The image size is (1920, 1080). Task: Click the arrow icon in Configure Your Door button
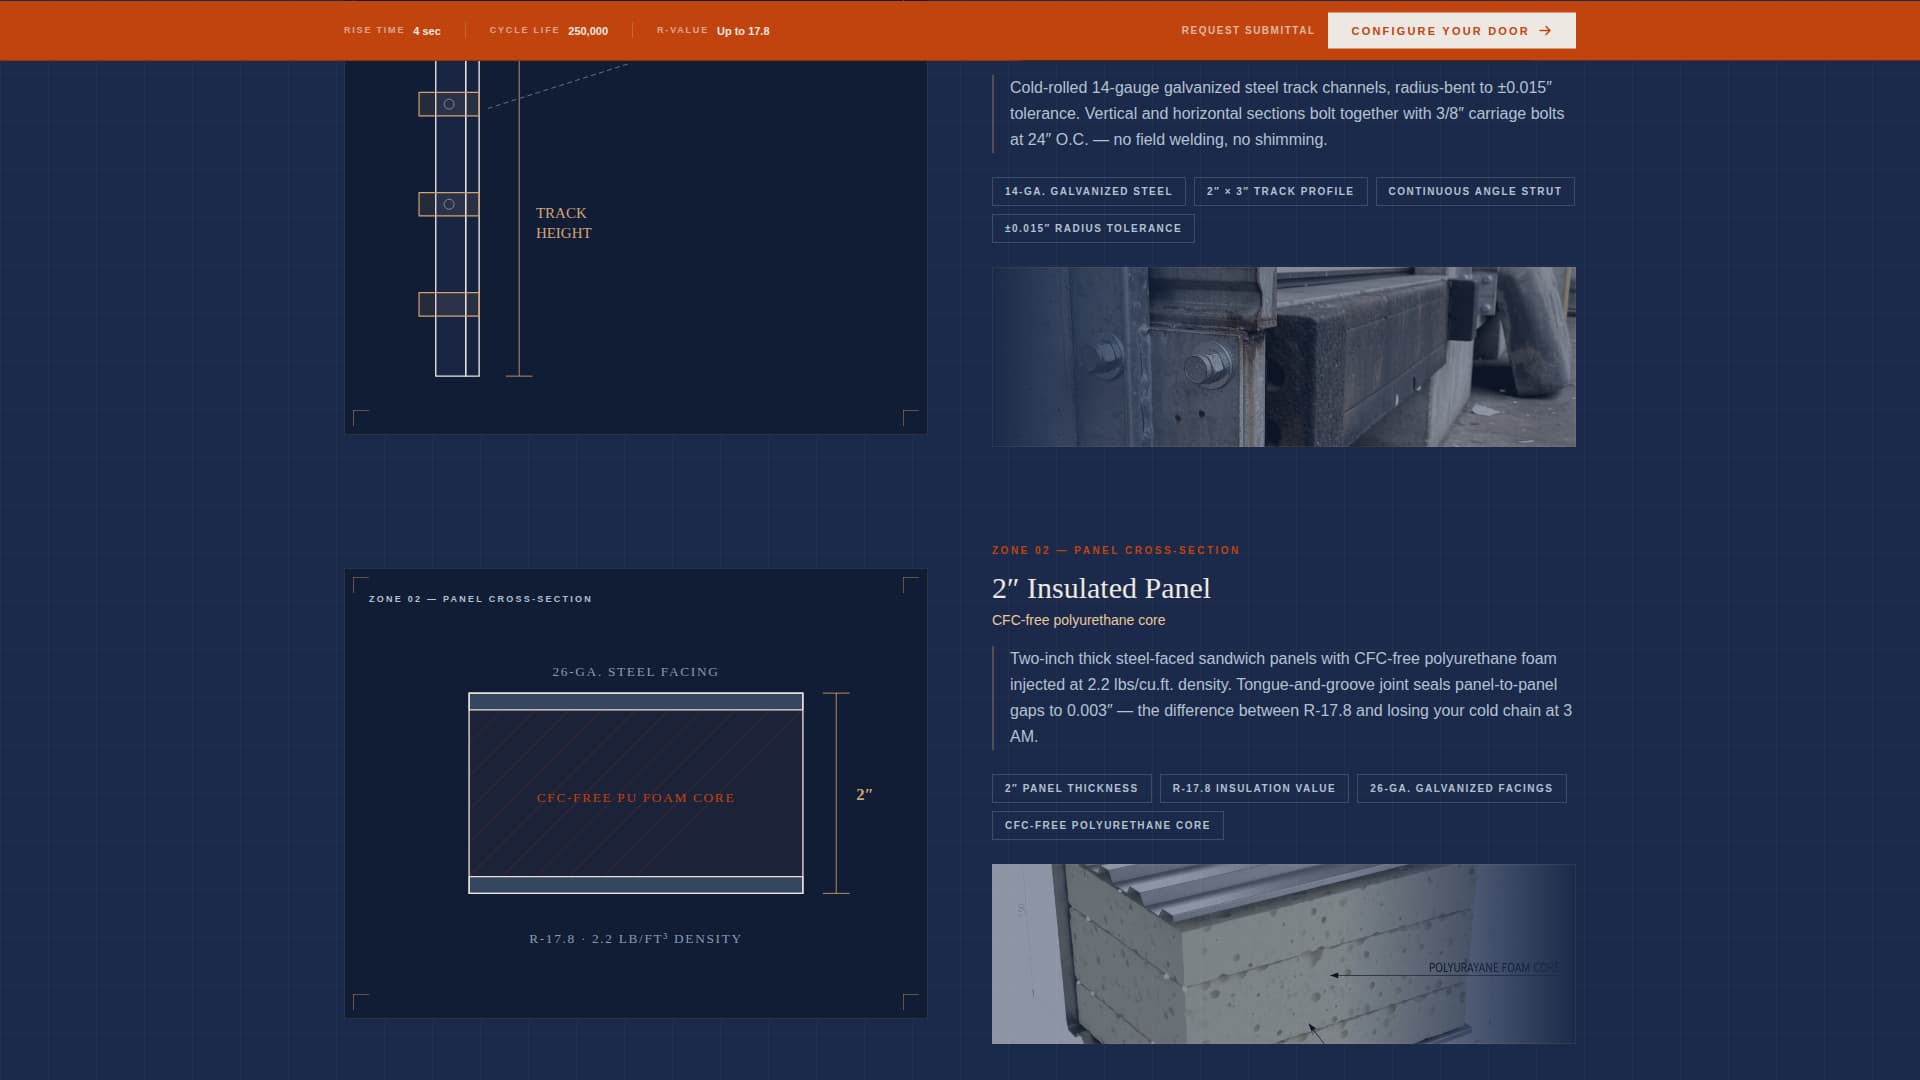pos(1546,30)
